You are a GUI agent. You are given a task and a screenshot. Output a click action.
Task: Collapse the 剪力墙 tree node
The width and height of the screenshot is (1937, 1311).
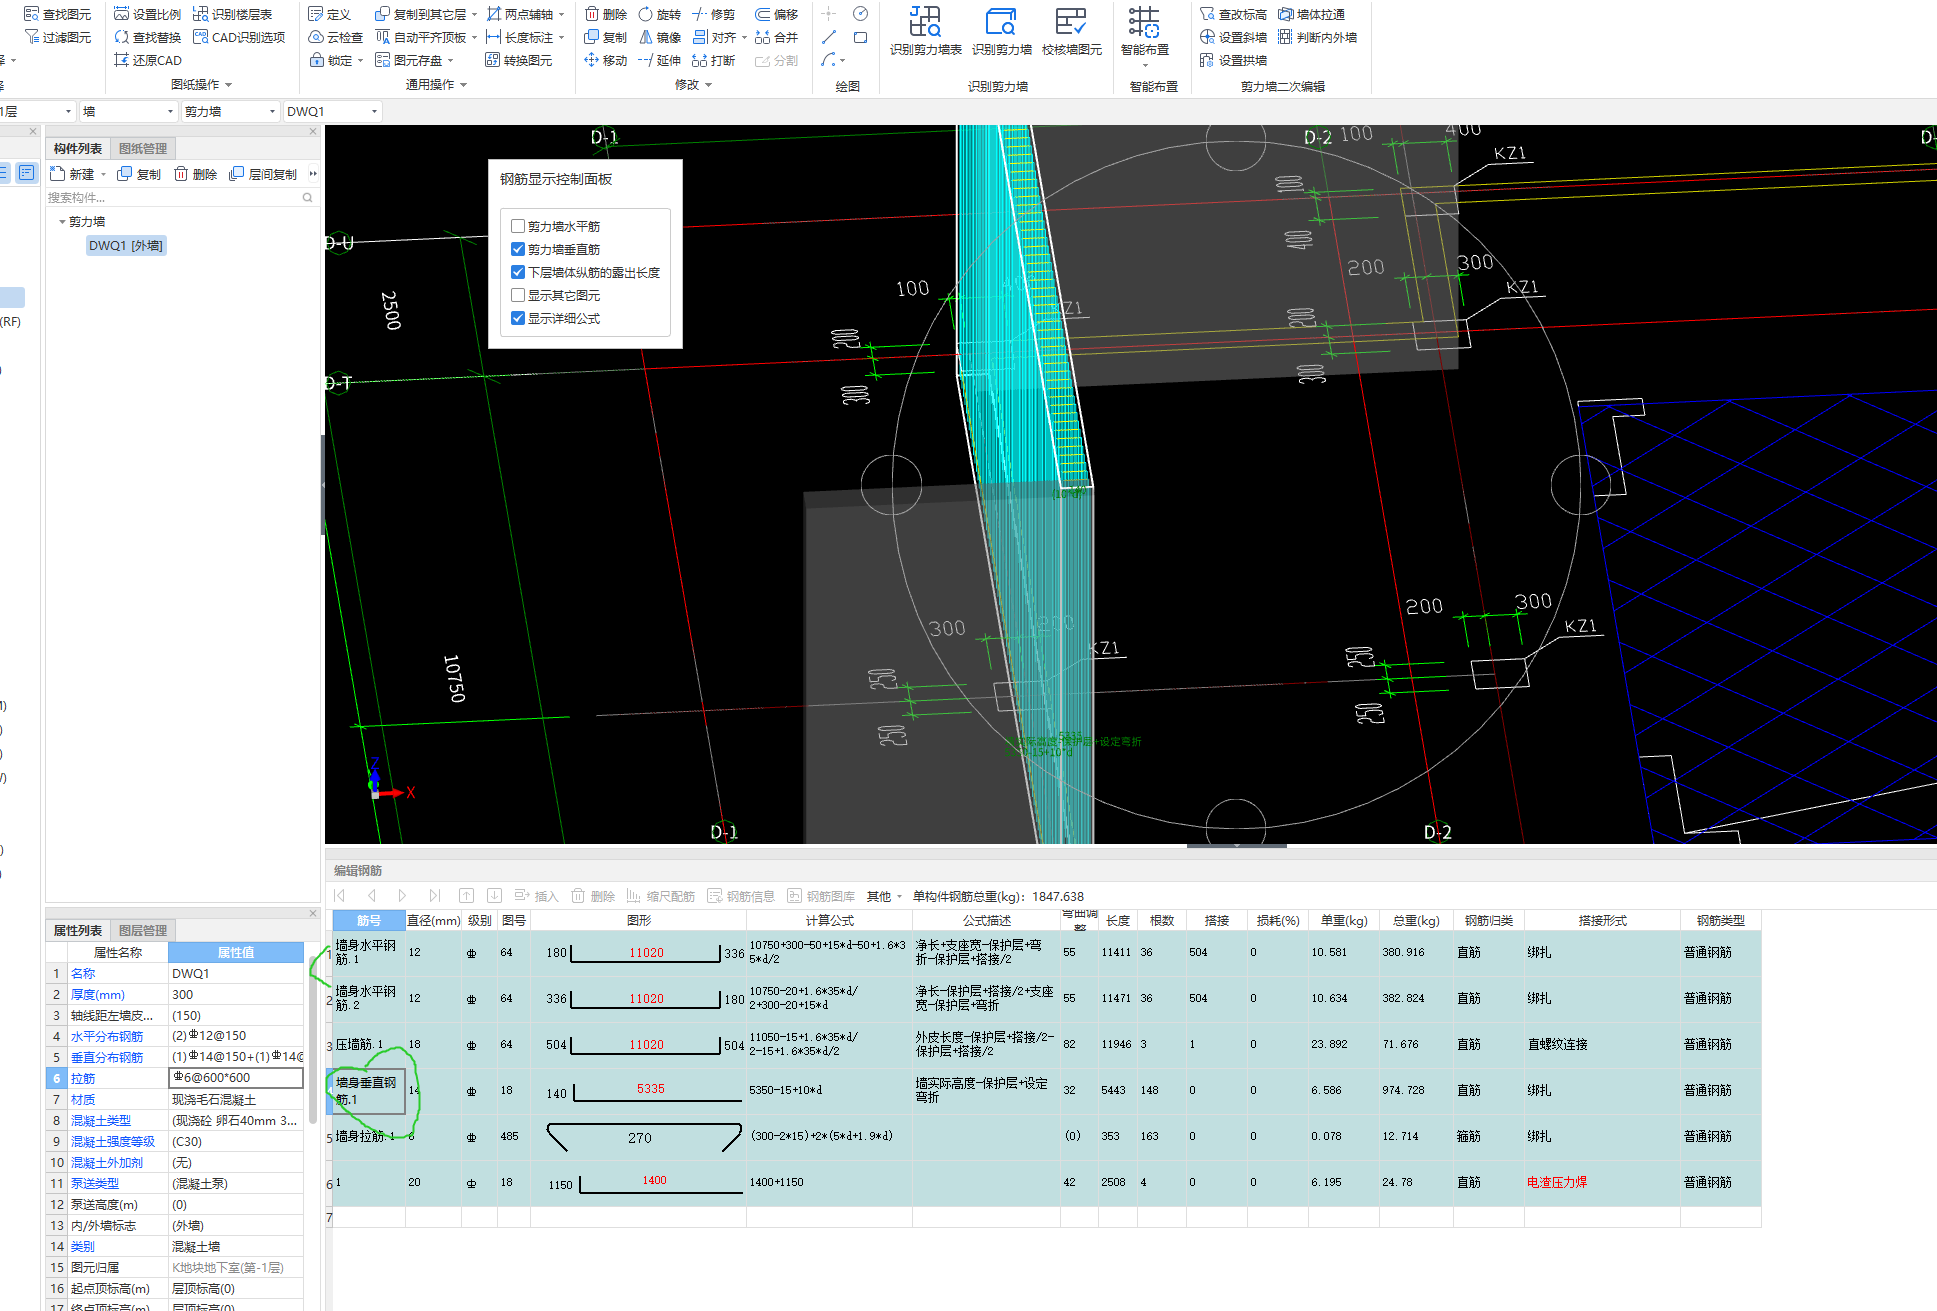click(62, 222)
